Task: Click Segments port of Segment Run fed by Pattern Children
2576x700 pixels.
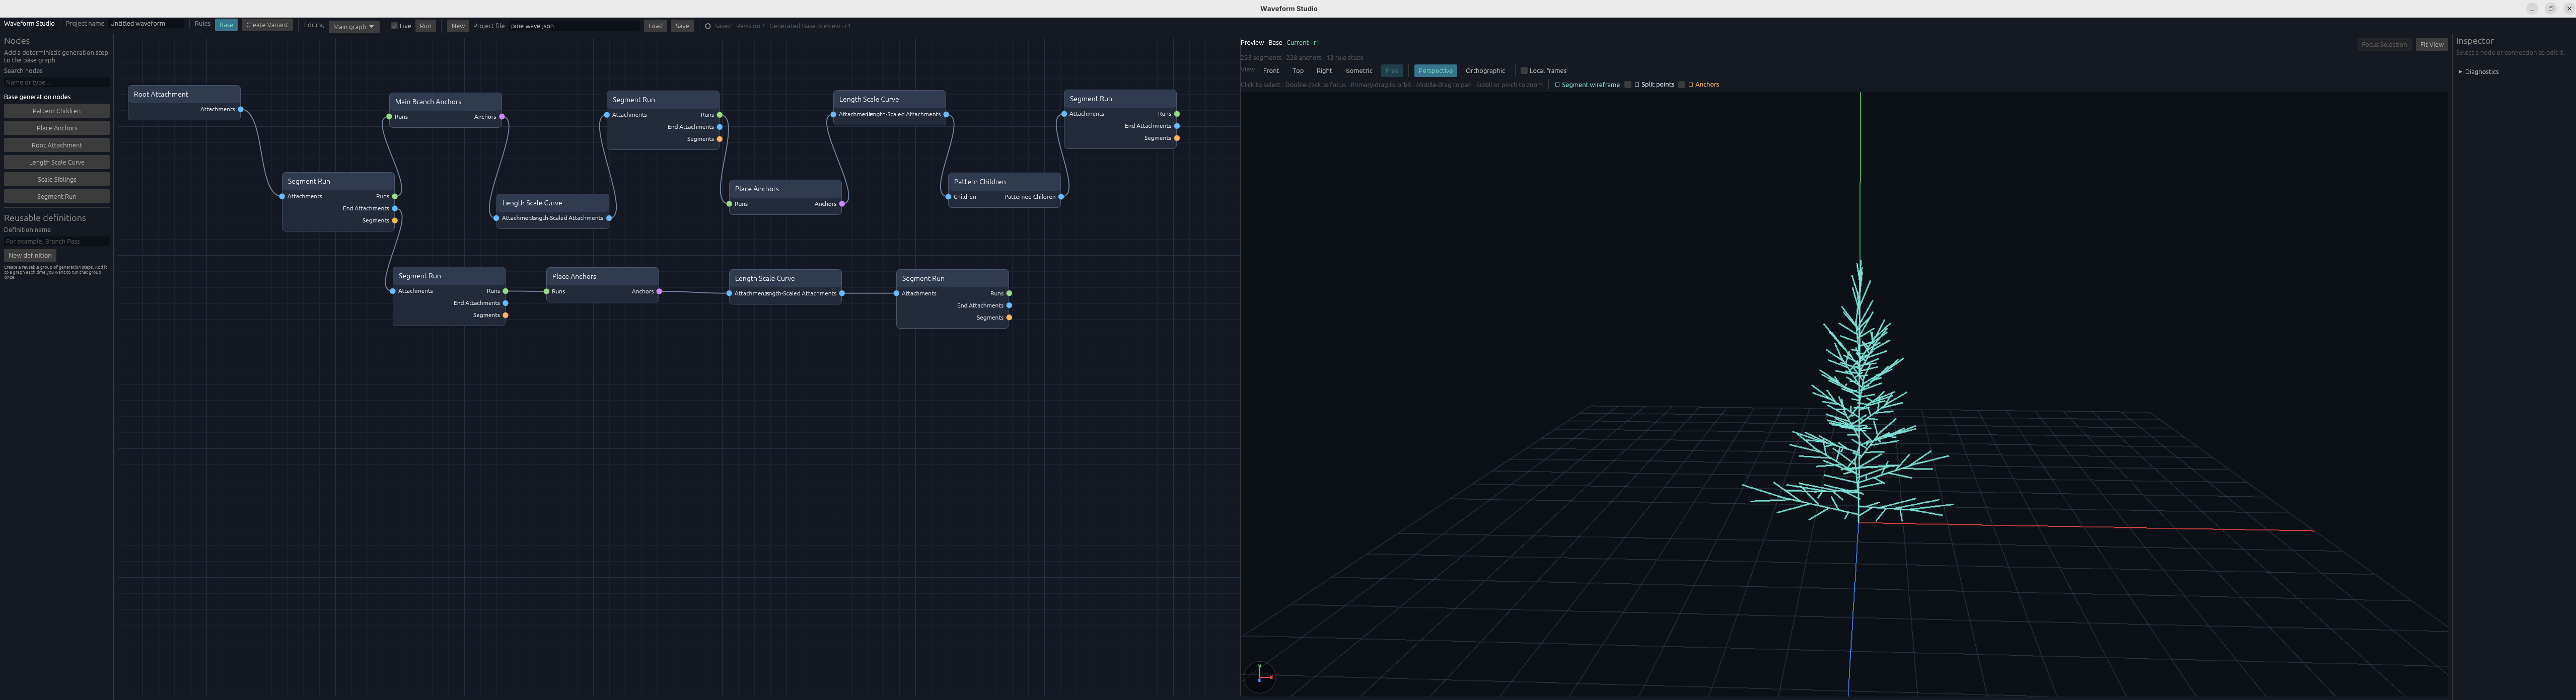Action: 1177,138
